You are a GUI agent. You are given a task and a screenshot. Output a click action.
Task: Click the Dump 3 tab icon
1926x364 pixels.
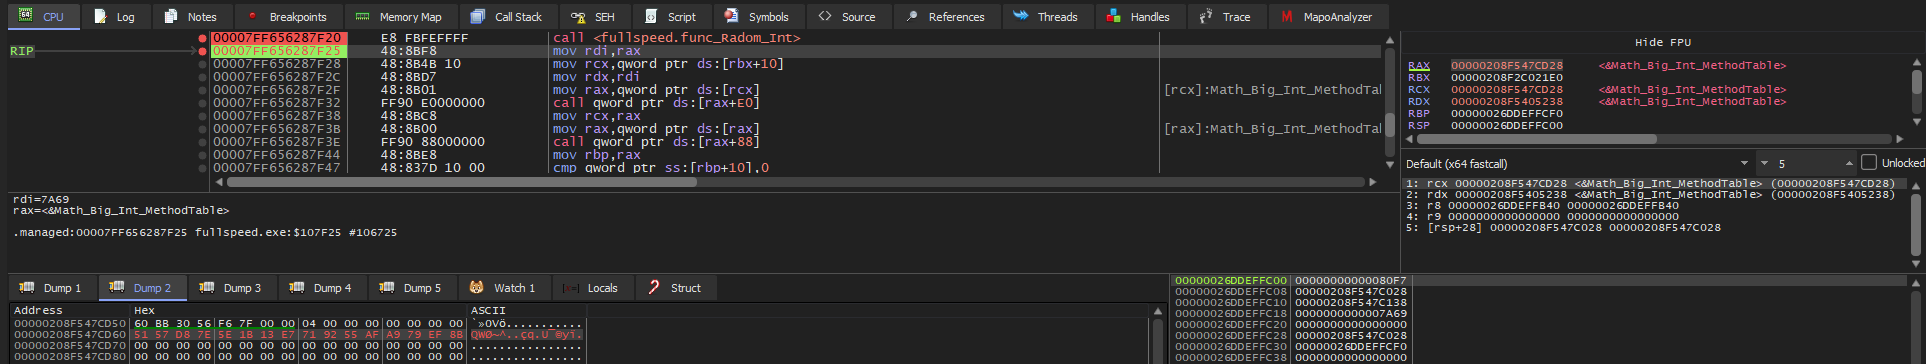[207, 288]
